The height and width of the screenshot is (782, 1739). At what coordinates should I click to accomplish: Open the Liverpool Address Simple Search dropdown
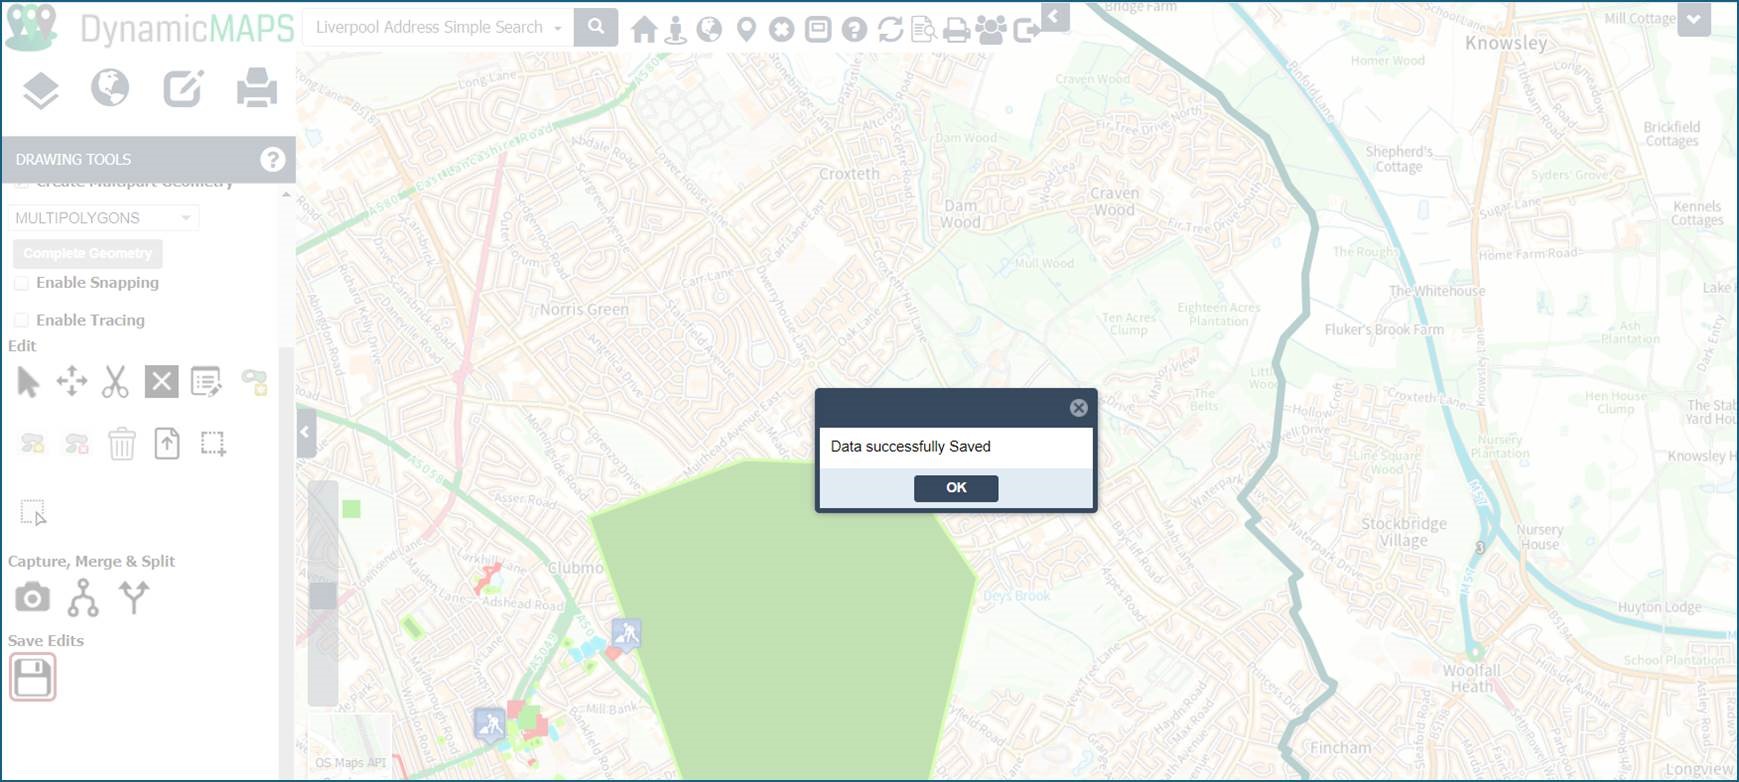pyautogui.click(x=558, y=28)
